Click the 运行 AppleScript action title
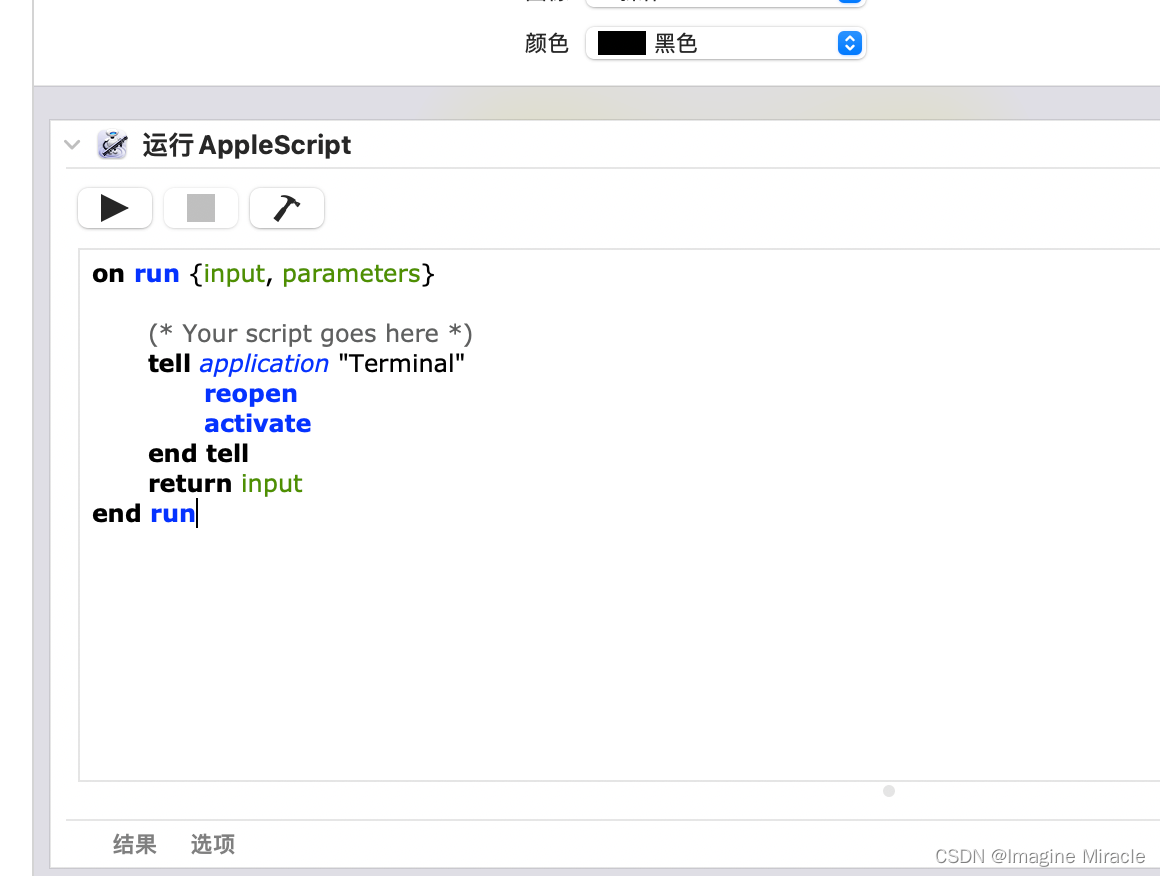The image size is (1160, 876). pos(246,145)
